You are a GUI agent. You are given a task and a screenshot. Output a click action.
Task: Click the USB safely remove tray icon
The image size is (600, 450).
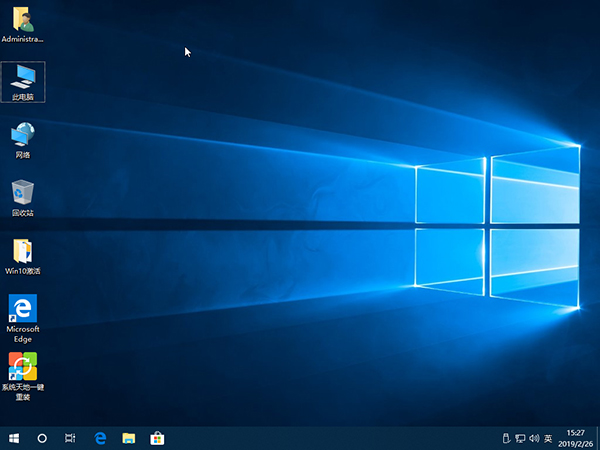pos(506,438)
